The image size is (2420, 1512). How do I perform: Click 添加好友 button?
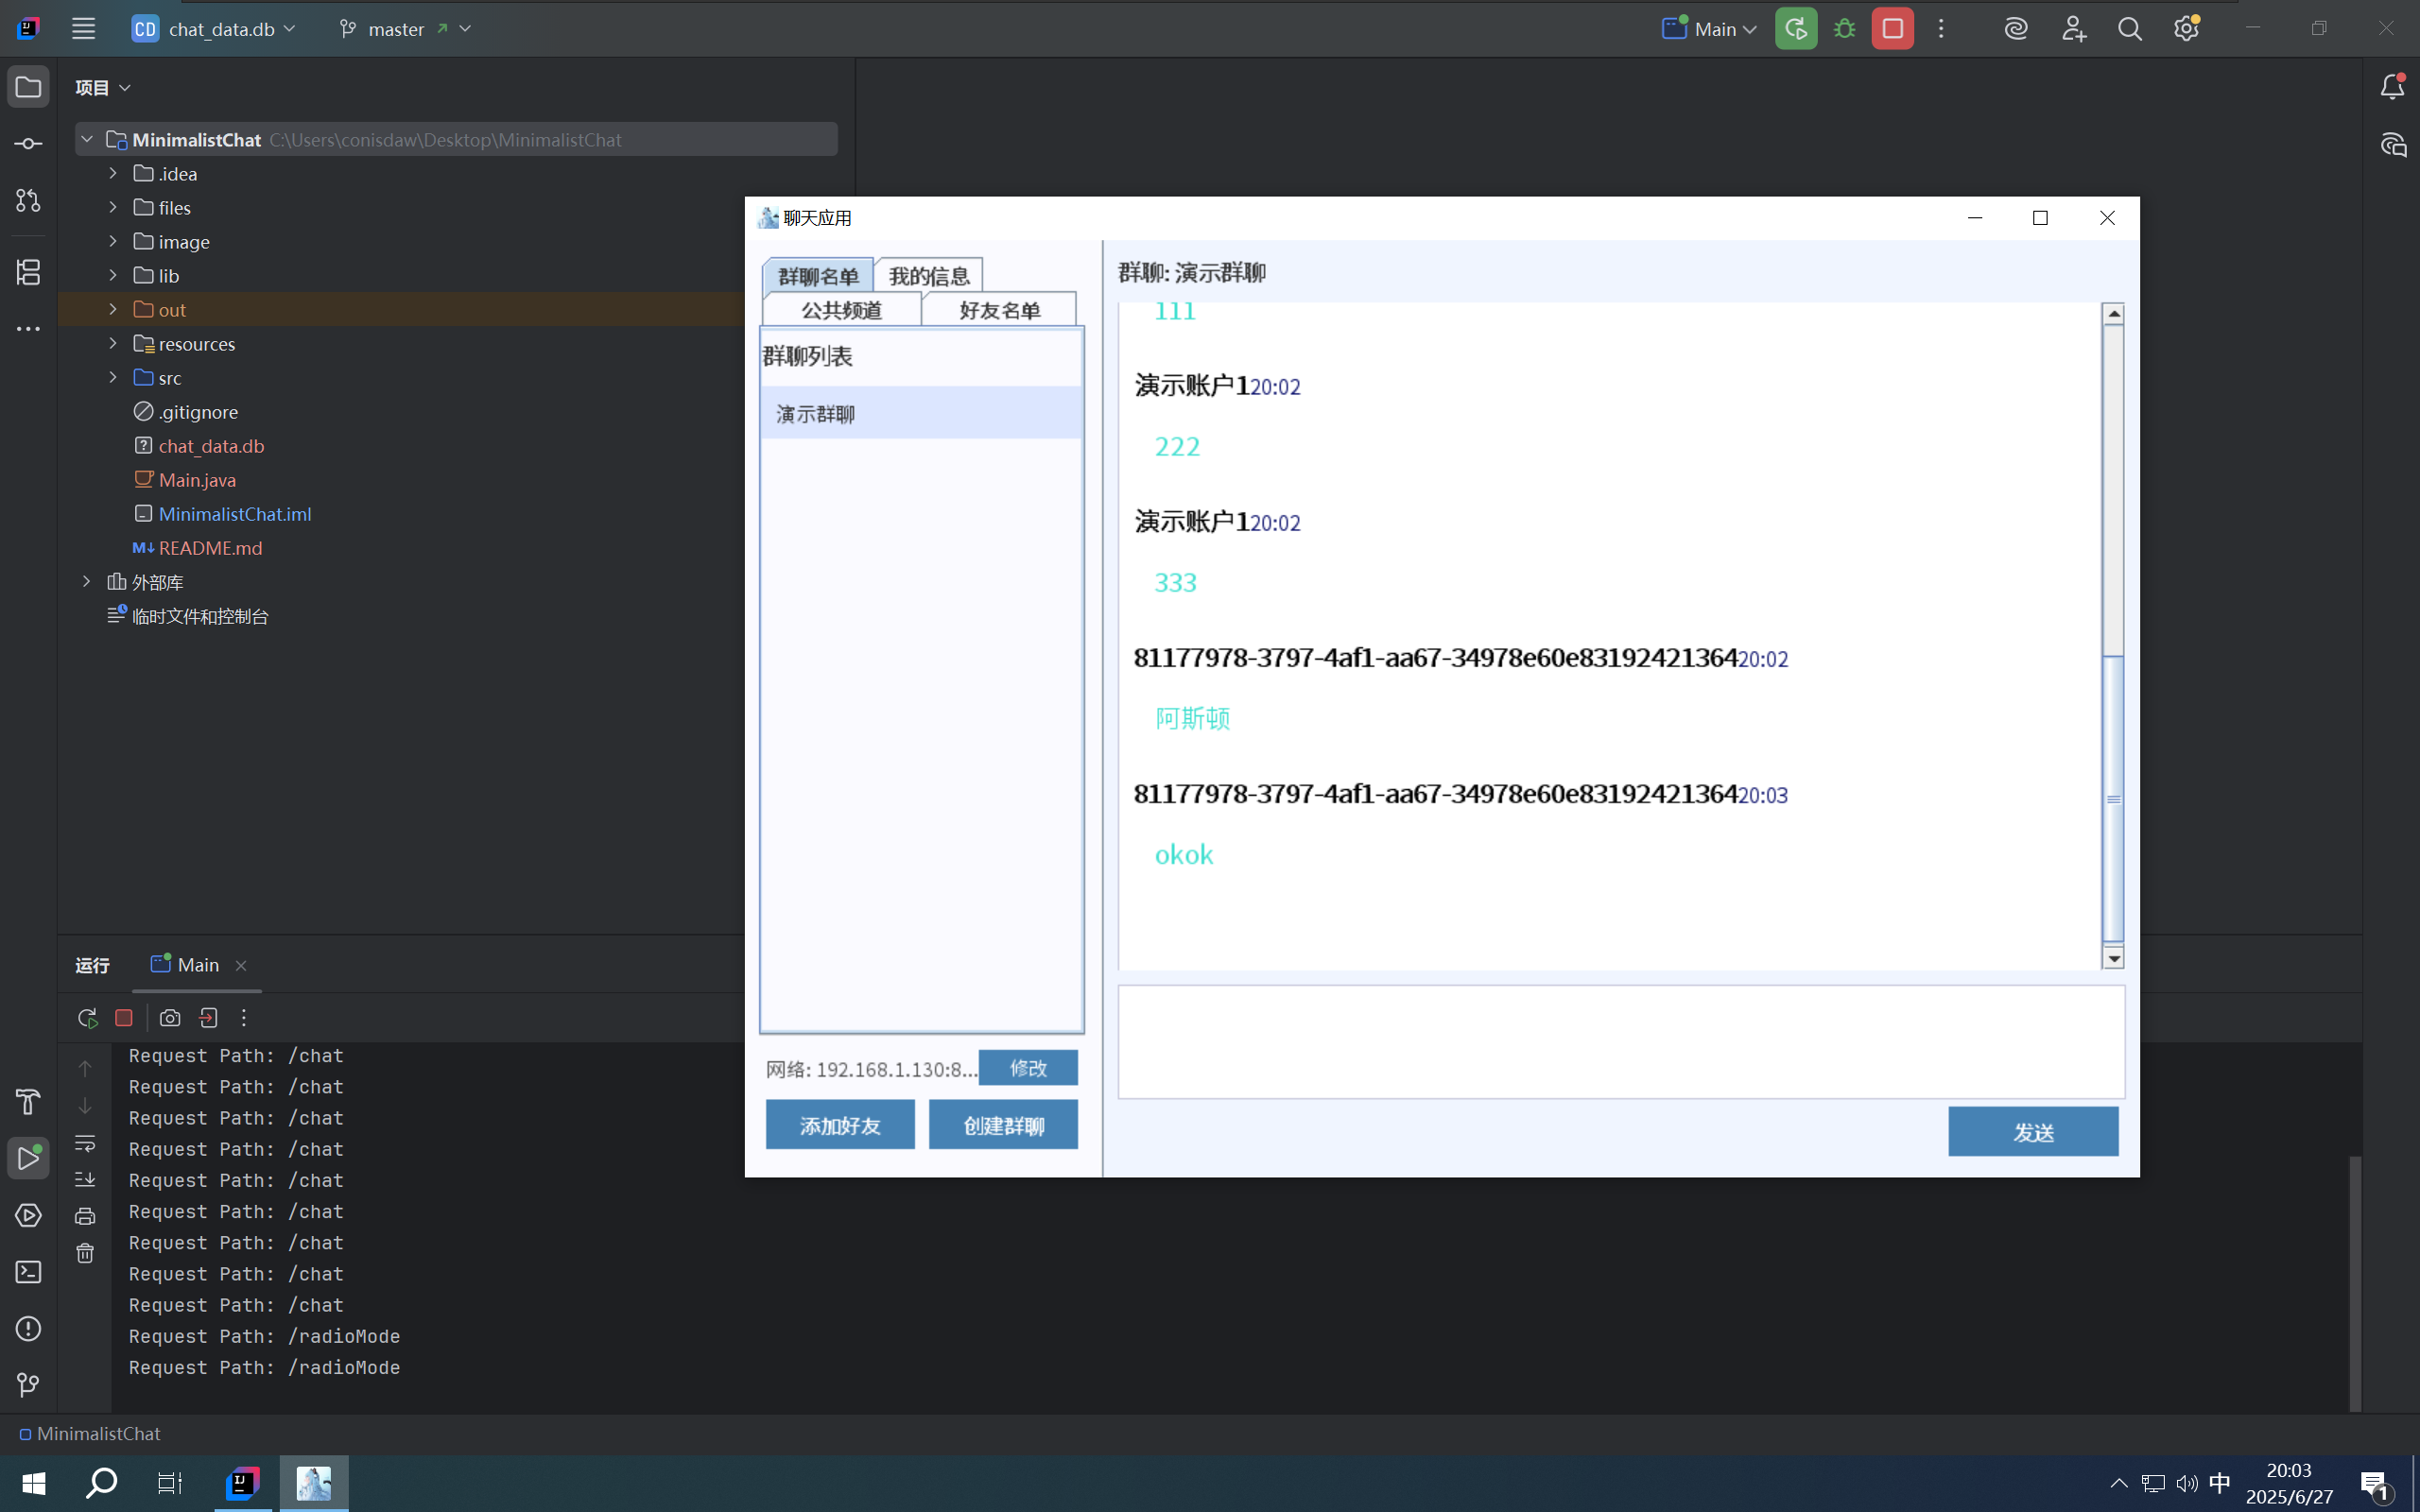pos(840,1125)
